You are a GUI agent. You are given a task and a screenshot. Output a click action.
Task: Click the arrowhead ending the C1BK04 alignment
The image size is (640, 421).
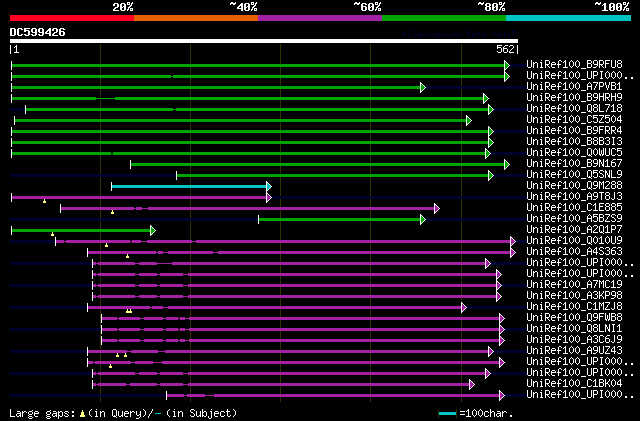pyautogui.click(x=472, y=385)
